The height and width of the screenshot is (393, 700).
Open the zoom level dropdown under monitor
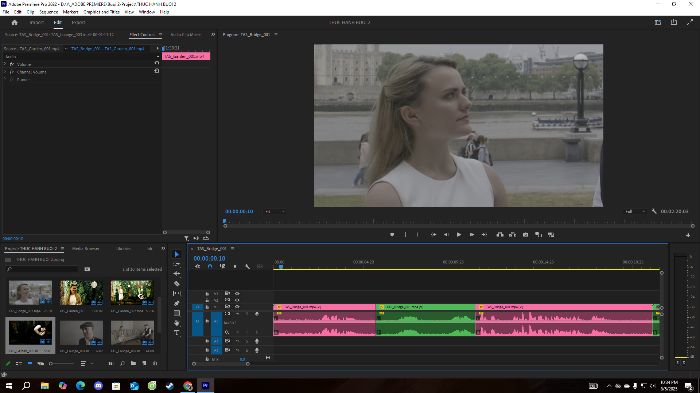(275, 211)
